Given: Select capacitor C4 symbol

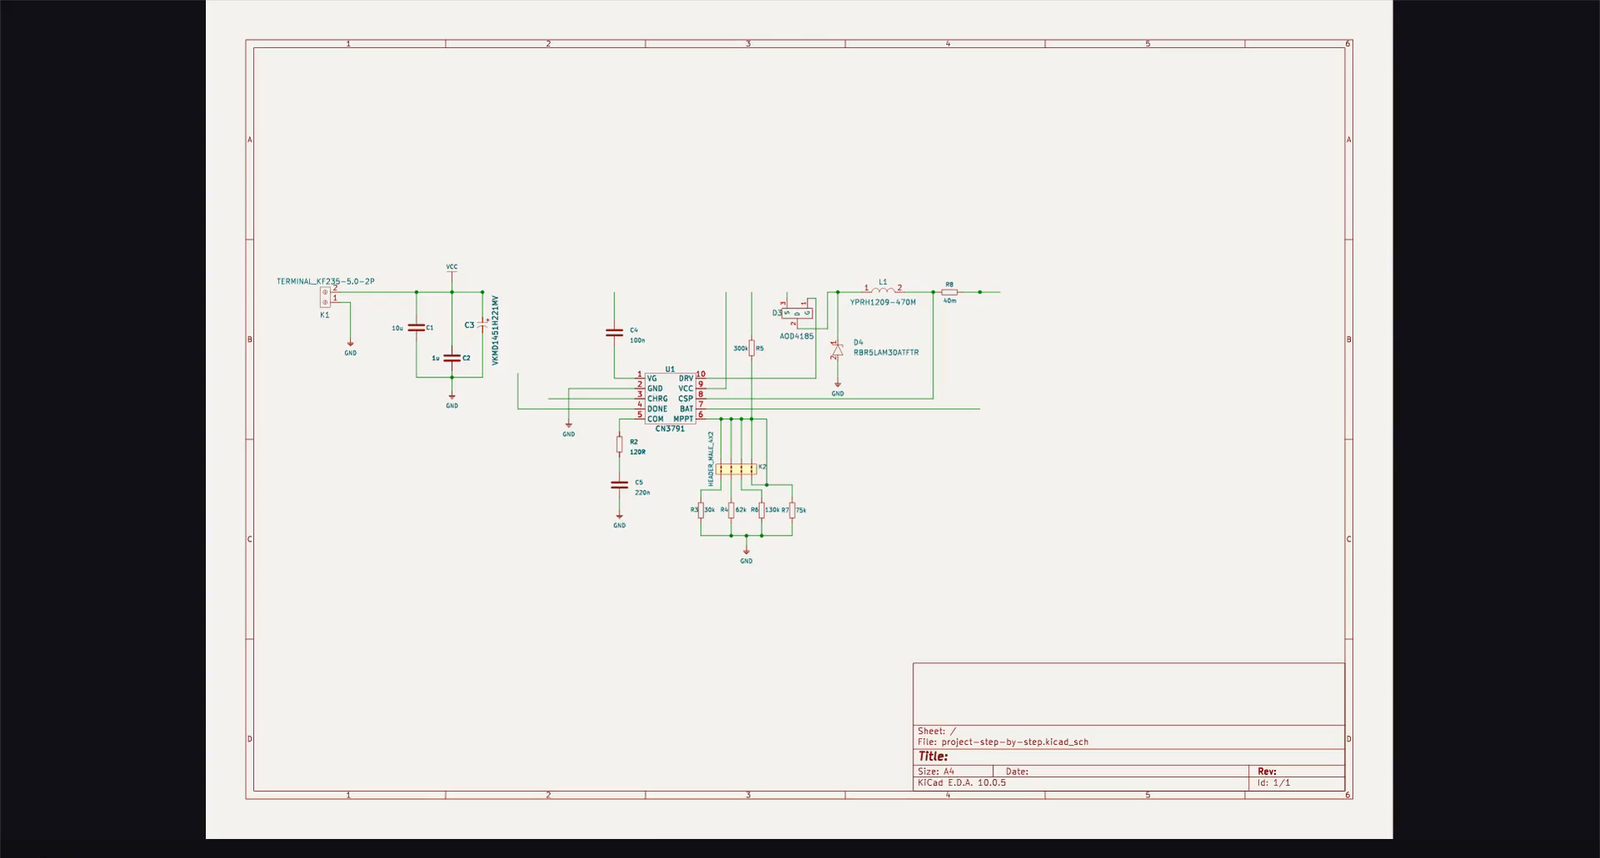Looking at the screenshot, I should tap(614, 332).
